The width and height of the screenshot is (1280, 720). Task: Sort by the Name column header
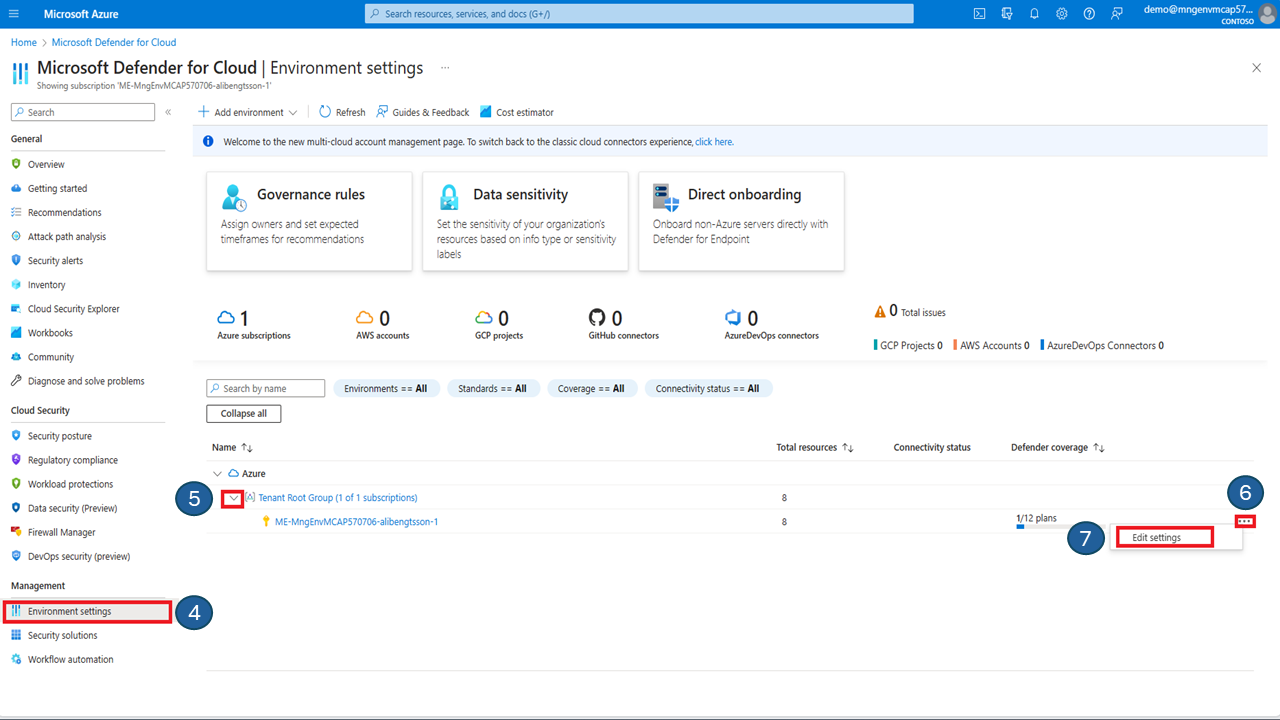(232, 447)
